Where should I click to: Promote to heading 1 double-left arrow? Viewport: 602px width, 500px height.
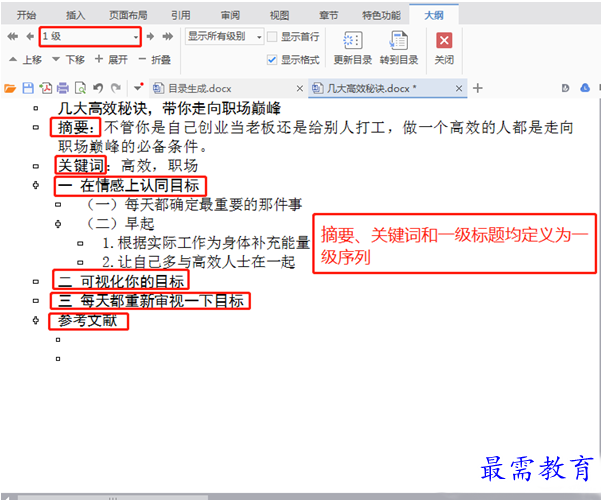(13, 36)
